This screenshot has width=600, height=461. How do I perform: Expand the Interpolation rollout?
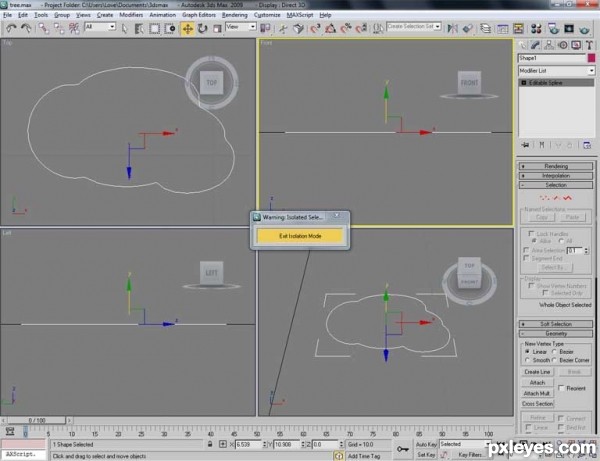[x=556, y=176]
